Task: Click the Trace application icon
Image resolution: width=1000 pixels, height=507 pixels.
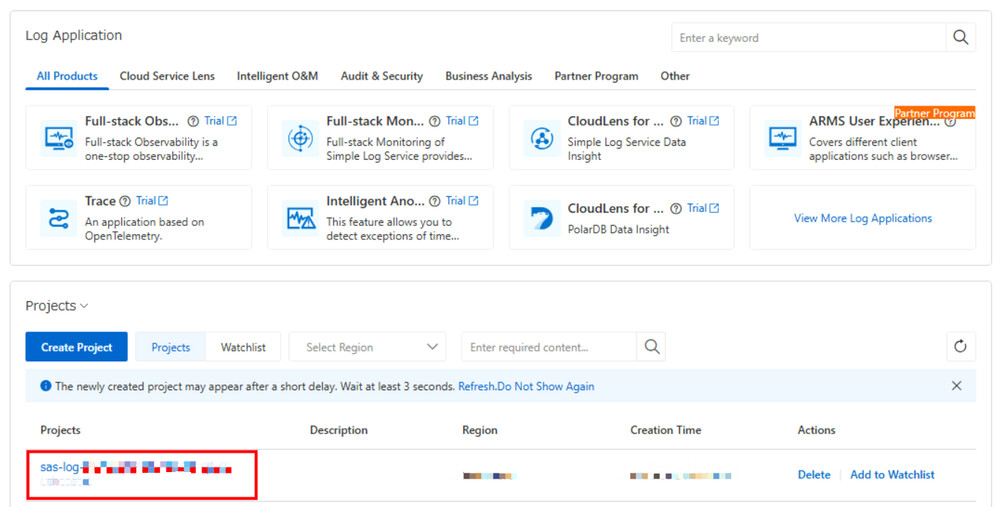Action: (x=59, y=217)
